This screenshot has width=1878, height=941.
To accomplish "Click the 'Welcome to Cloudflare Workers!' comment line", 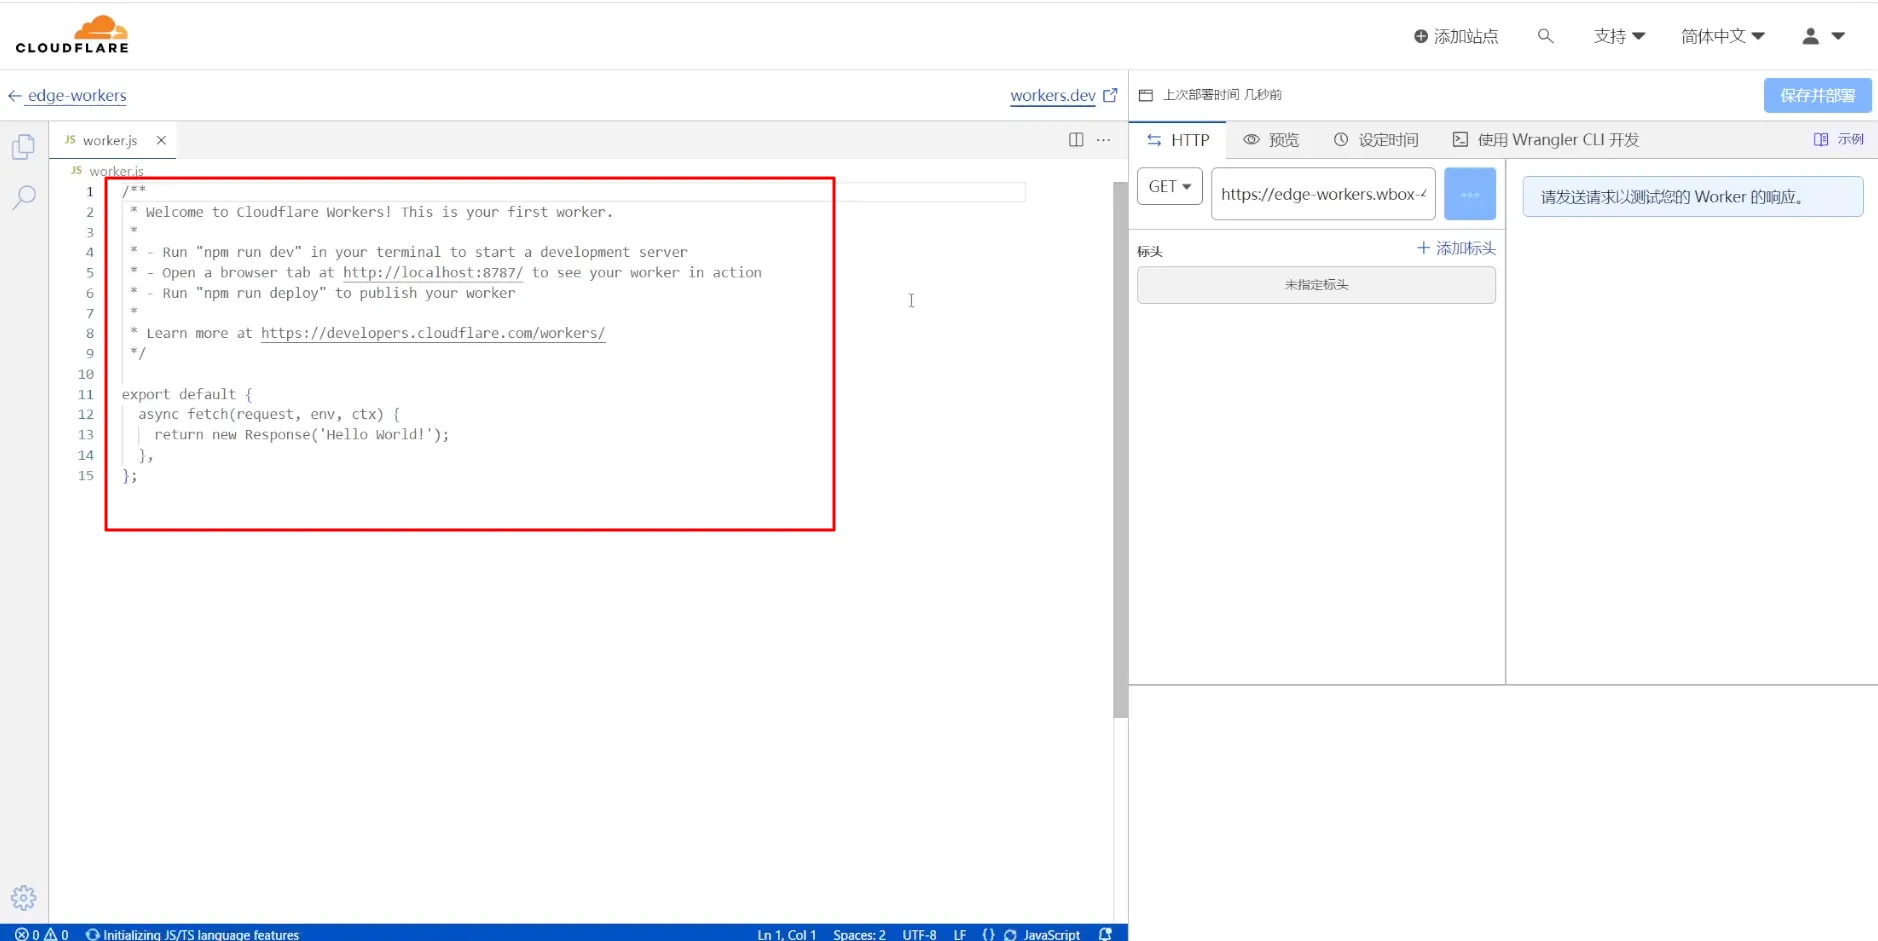I will [372, 212].
